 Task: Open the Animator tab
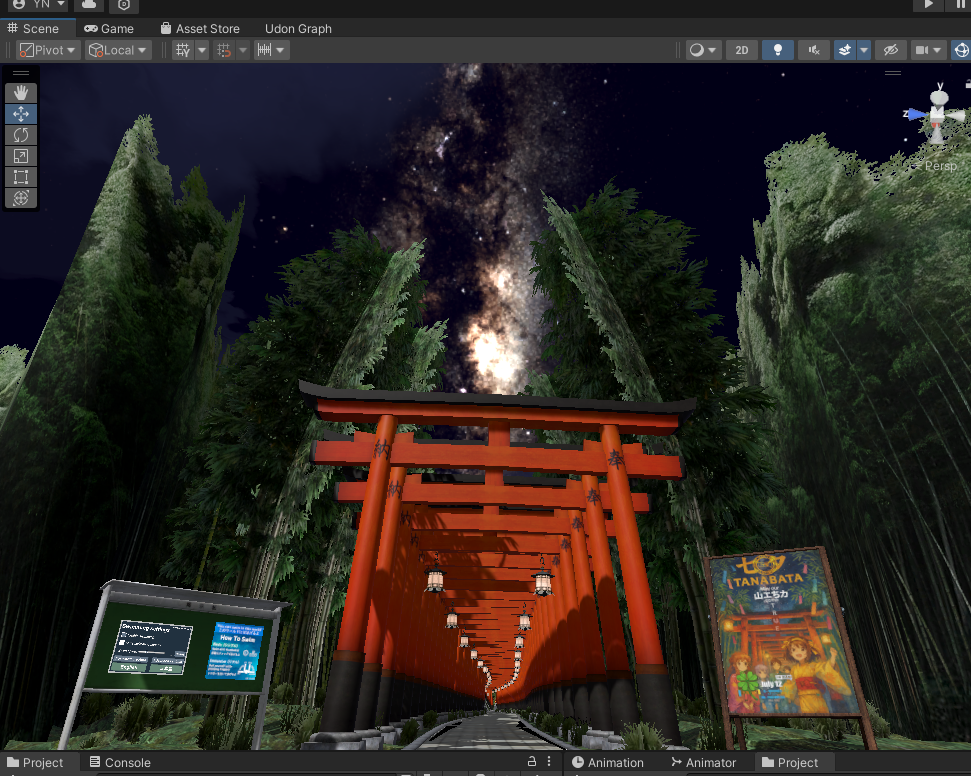tap(704, 762)
